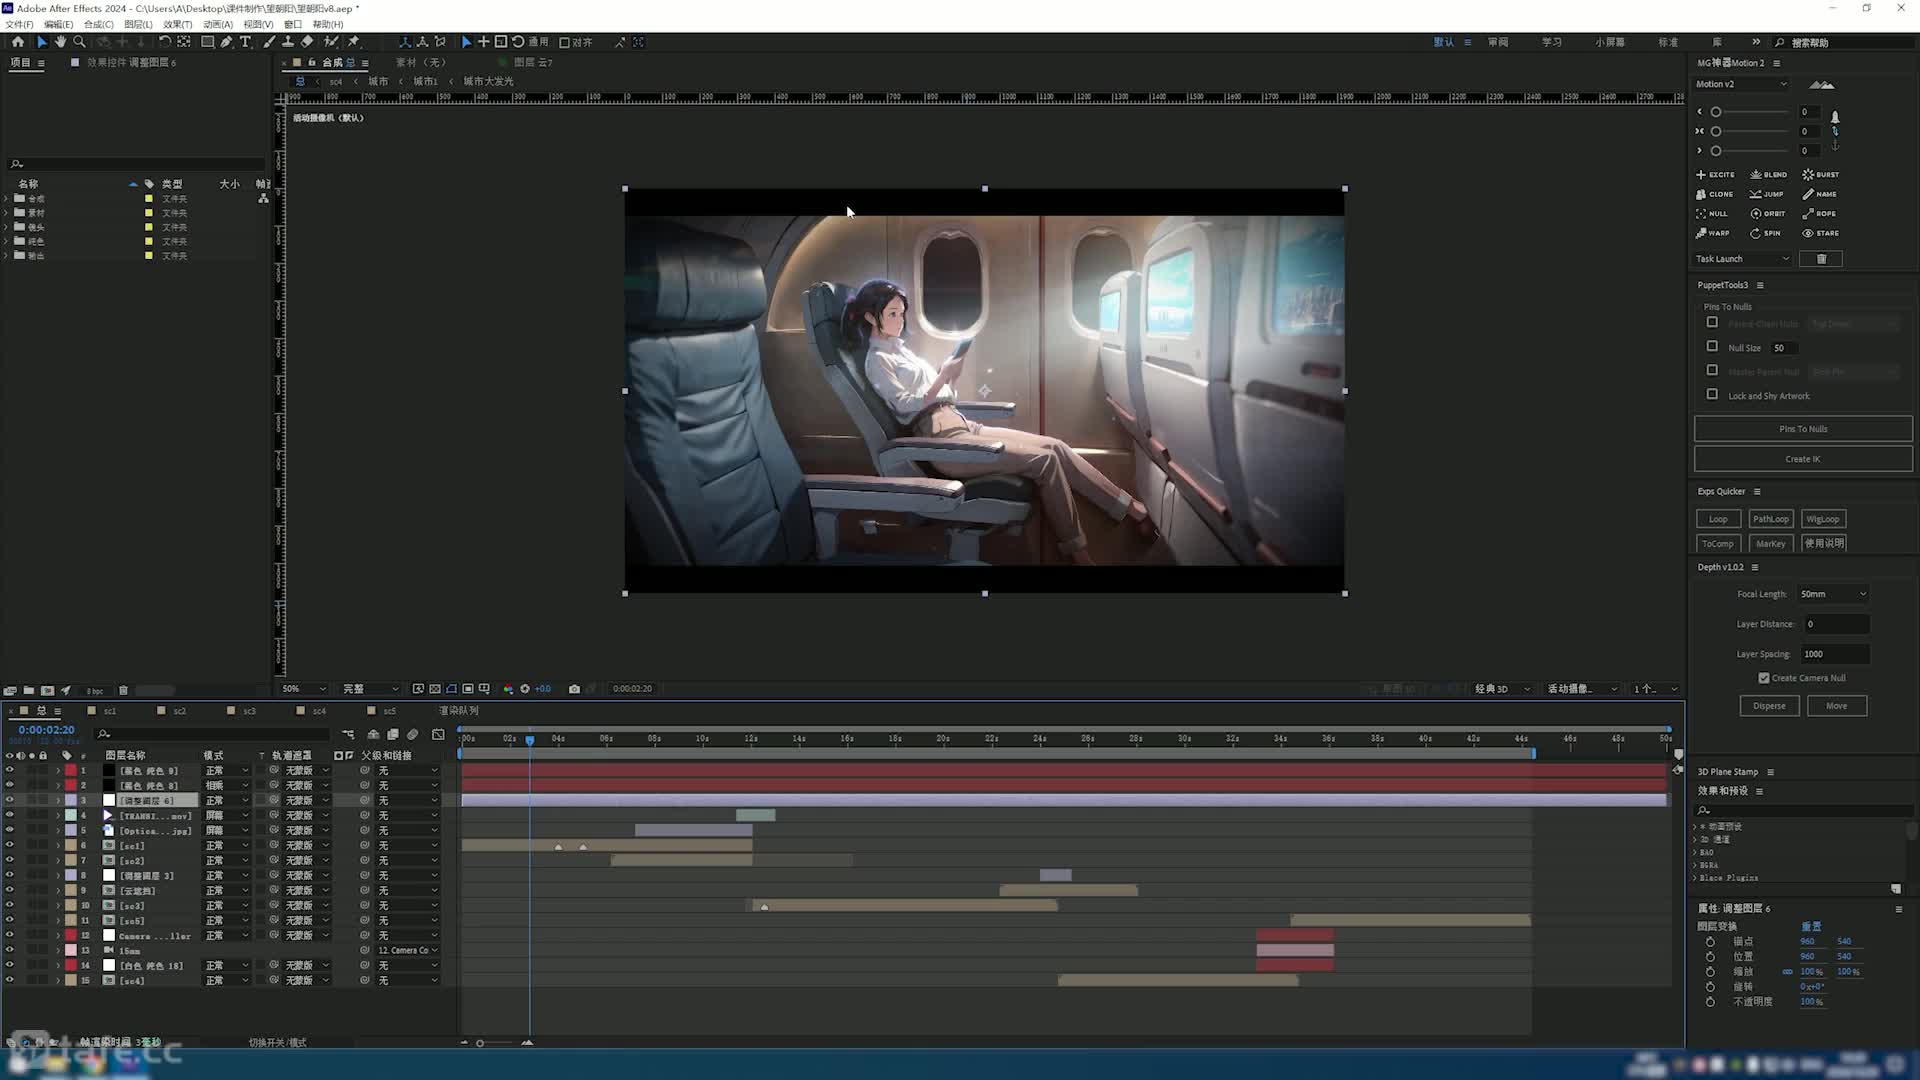Select the Puppet Pin tool
Viewport: 1920px width, 1080px height.
click(353, 42)
